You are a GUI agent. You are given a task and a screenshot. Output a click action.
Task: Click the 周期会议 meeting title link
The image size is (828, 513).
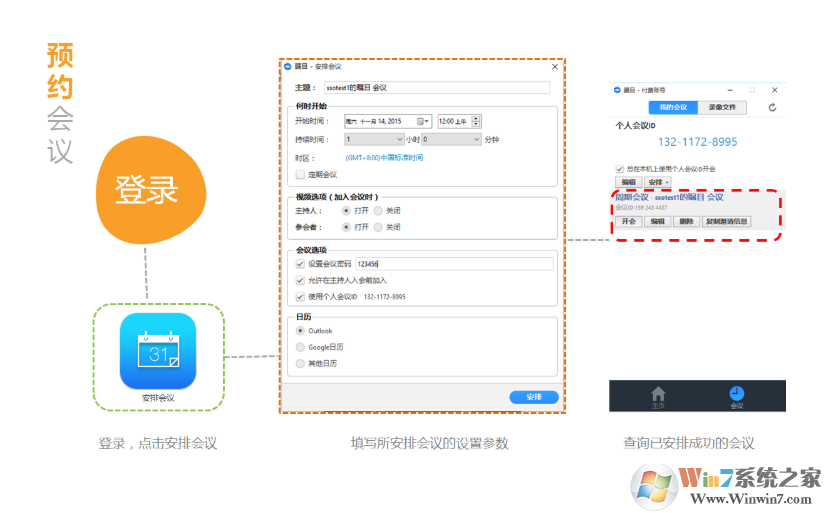[x=669, y=197]
